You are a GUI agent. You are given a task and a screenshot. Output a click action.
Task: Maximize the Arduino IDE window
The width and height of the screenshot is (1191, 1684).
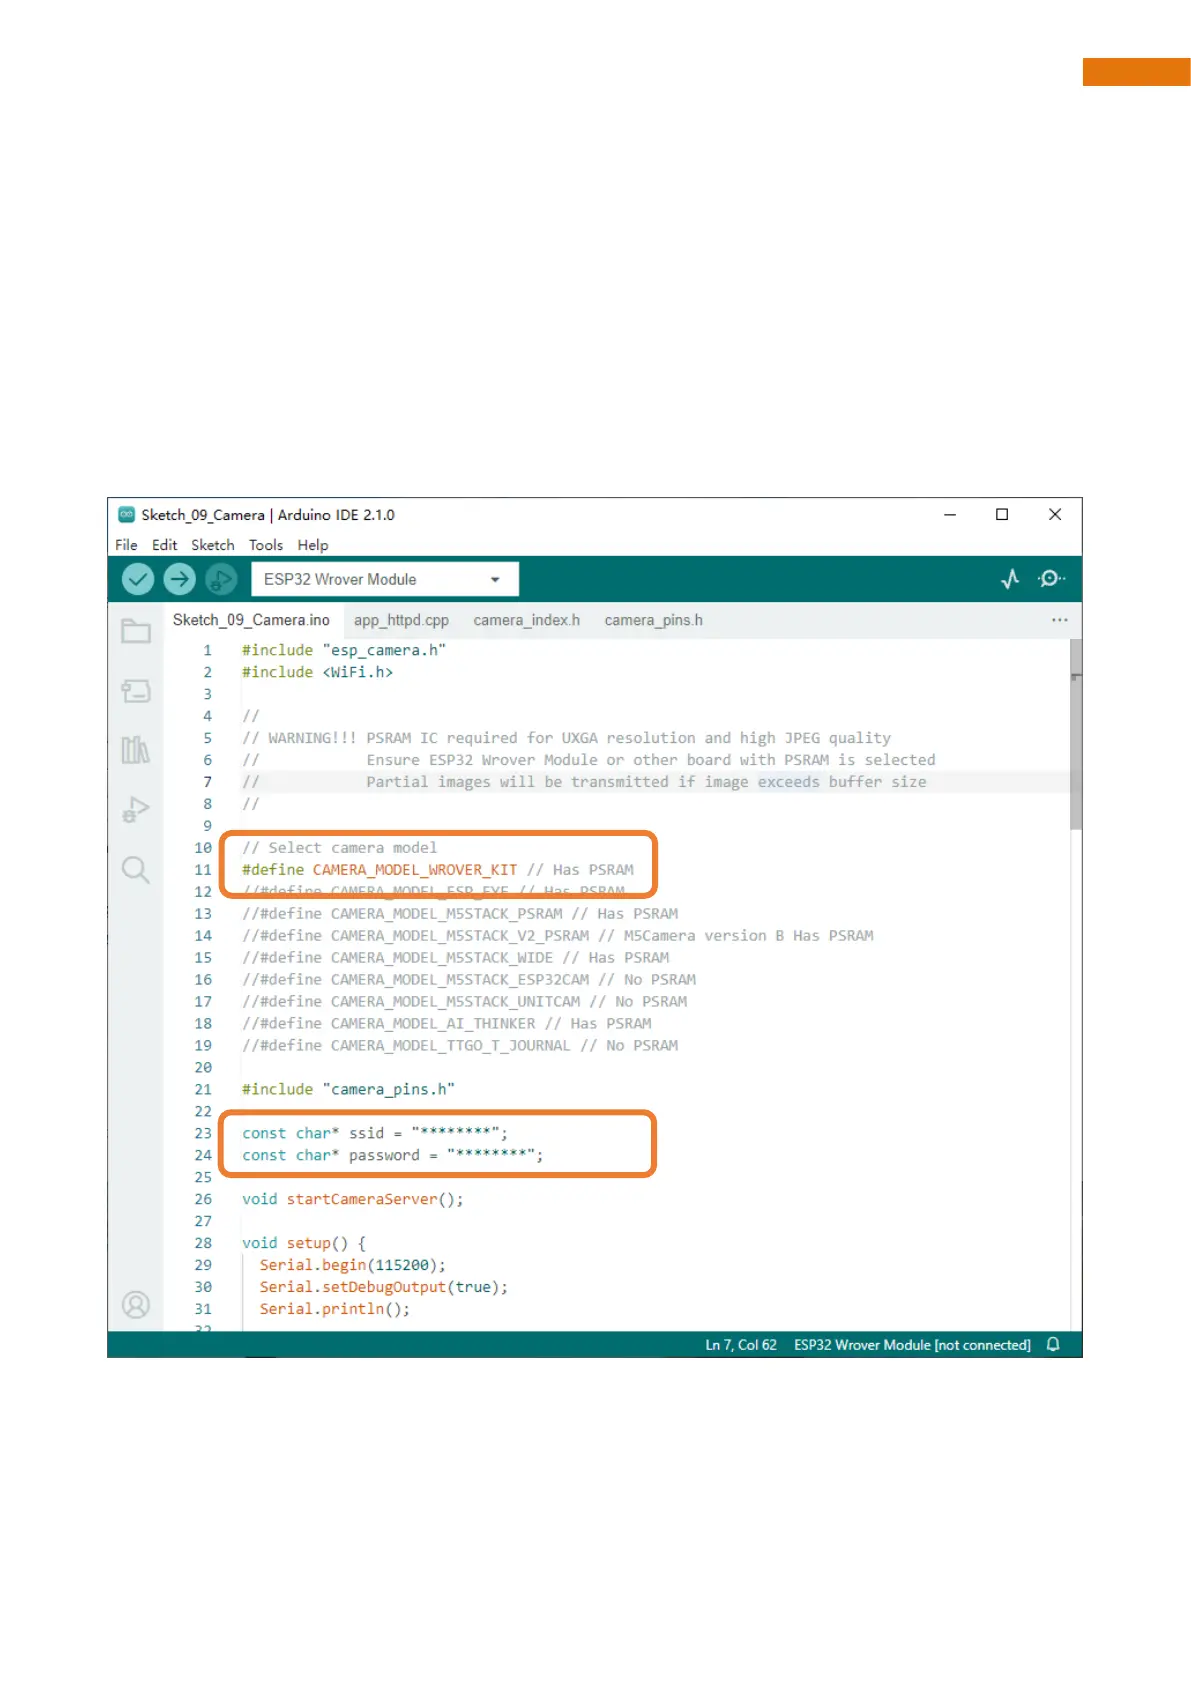pyautogui.click(x=1002, y=515)
